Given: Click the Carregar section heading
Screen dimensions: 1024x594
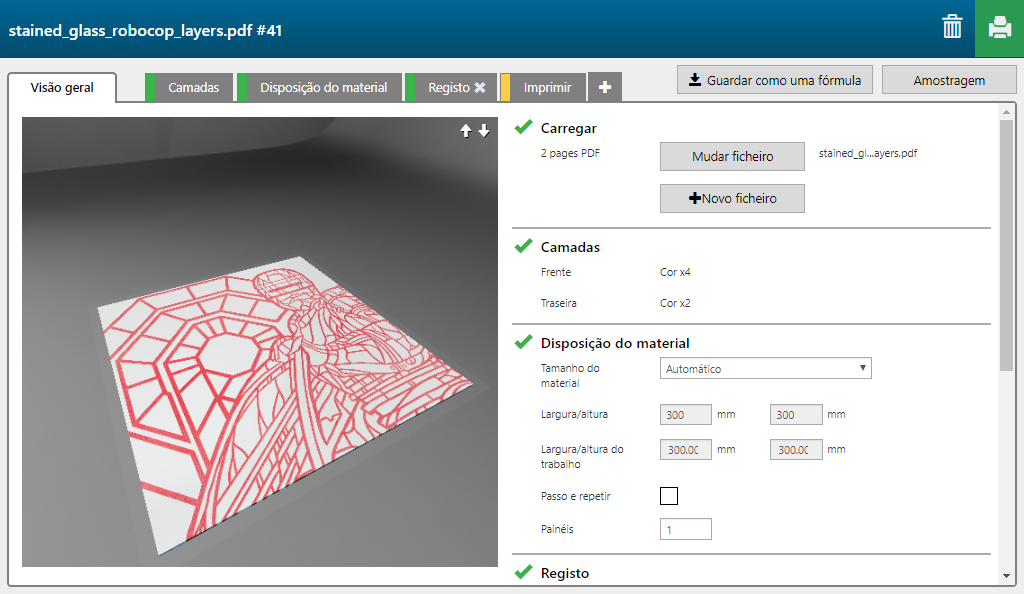Looking at the screenshot, I should pos(569,129).
